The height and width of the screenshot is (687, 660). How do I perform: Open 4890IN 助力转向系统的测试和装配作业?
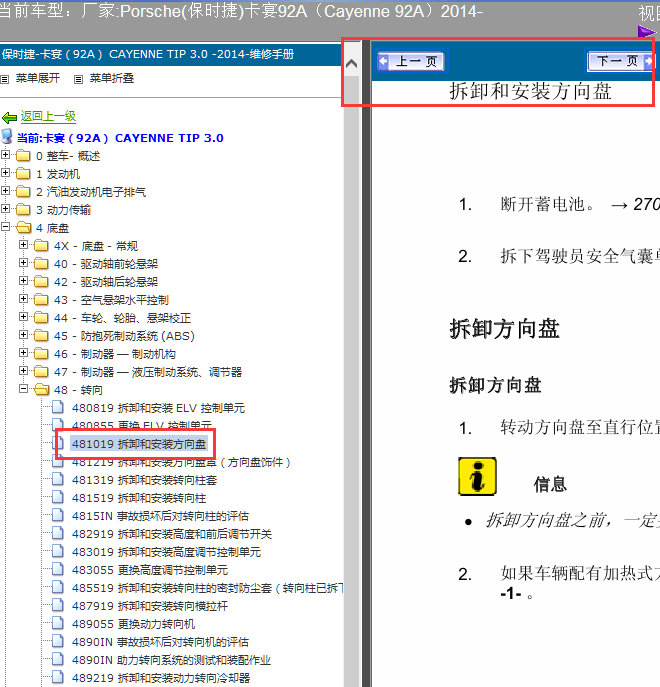[x=171, y=660]
